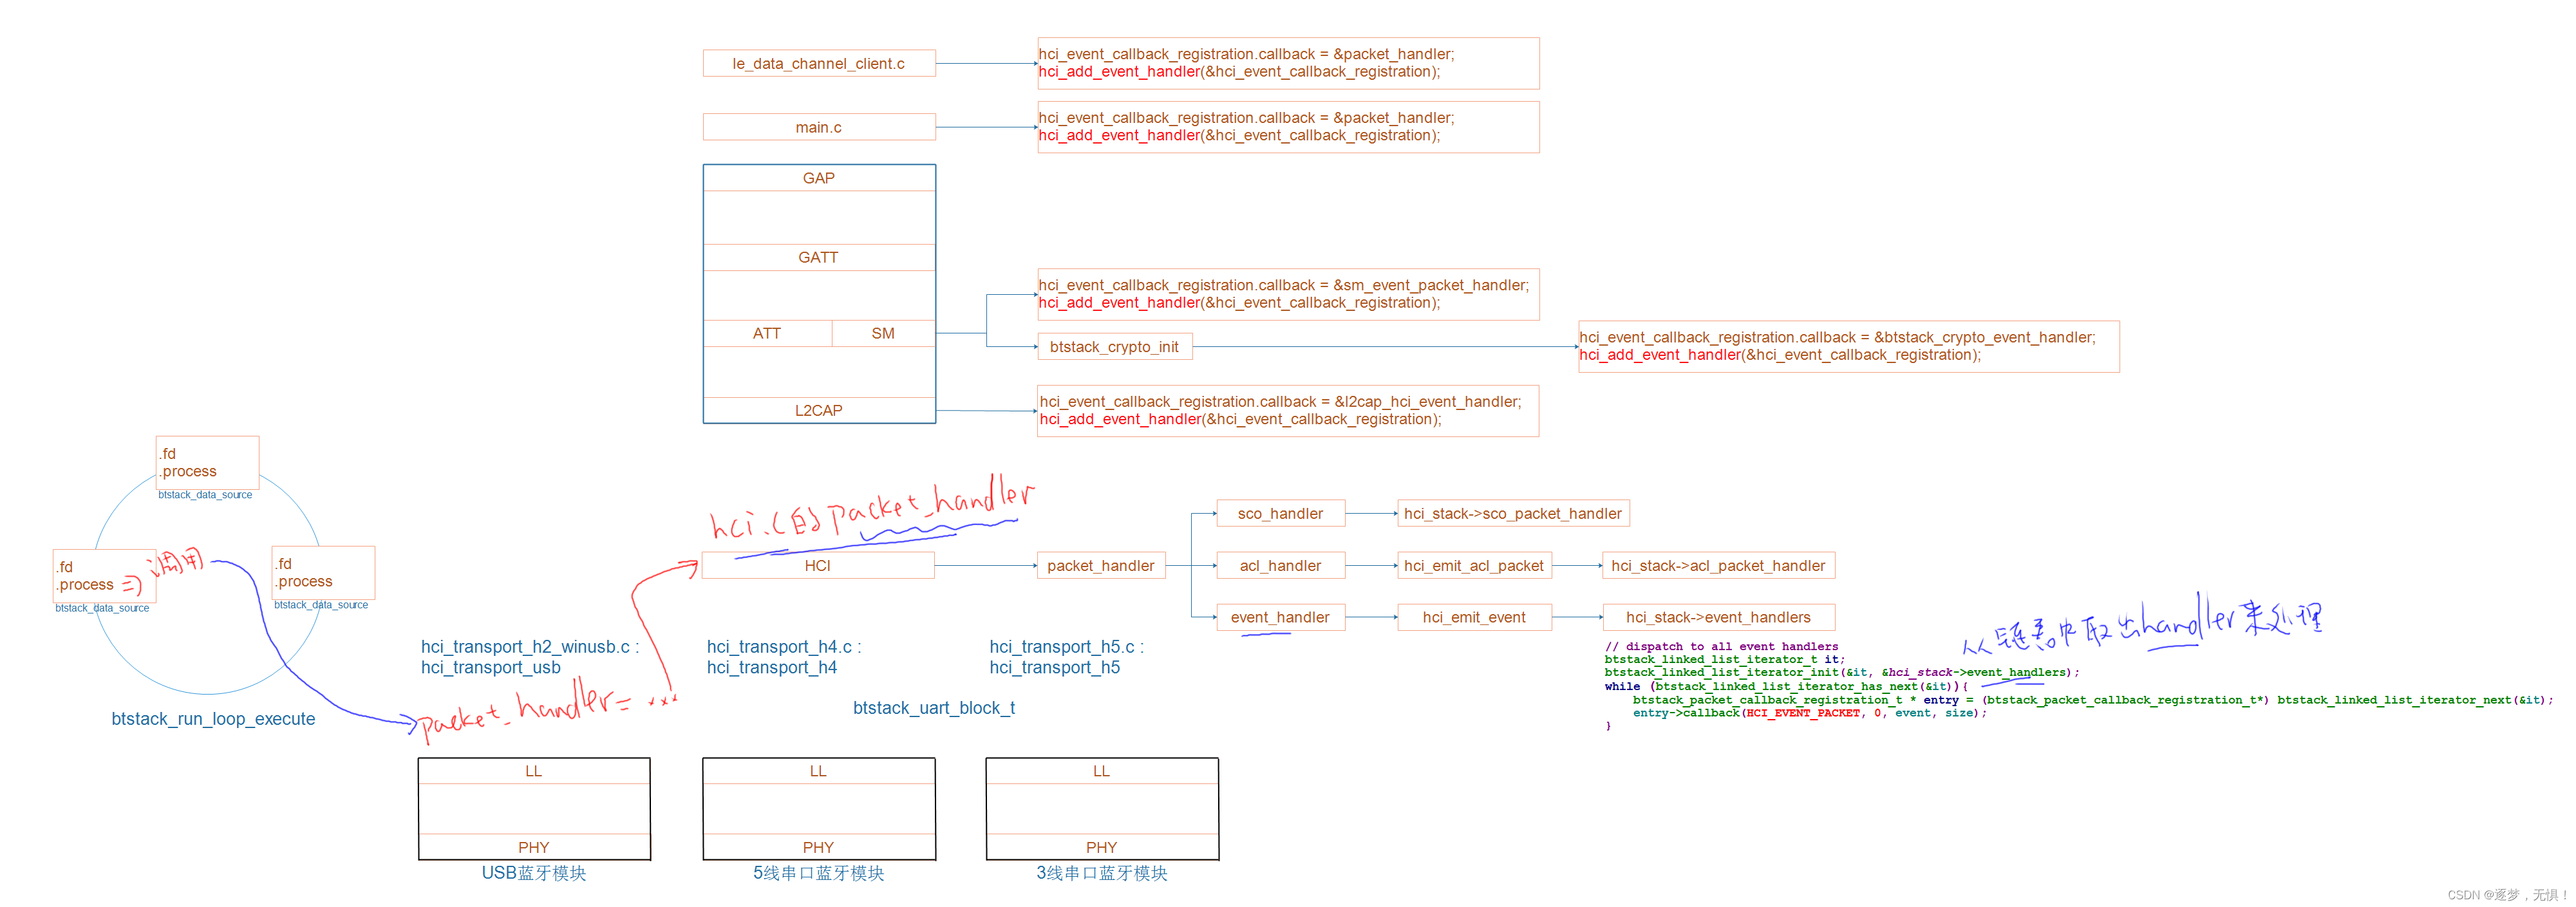Select the packet_handler box

[x=1101, y=565]
